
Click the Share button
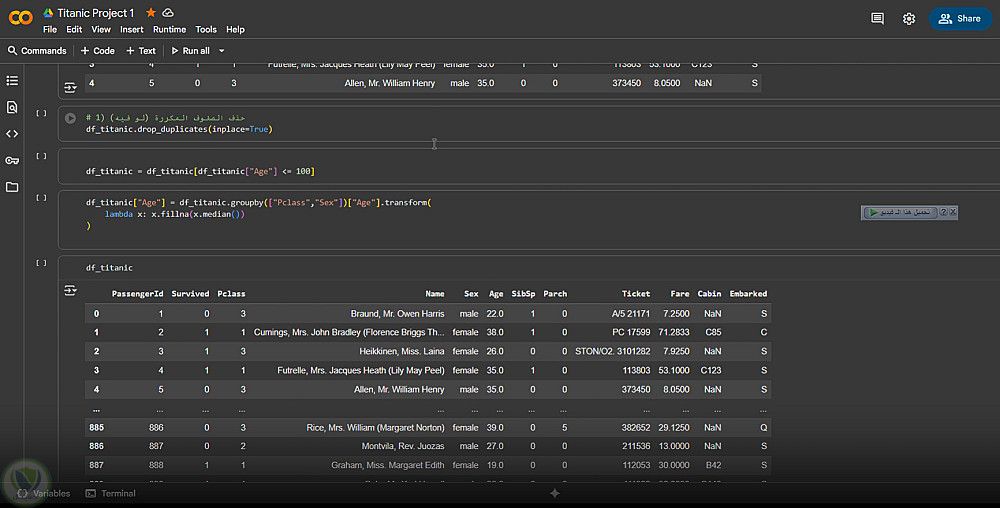point(960,18)
